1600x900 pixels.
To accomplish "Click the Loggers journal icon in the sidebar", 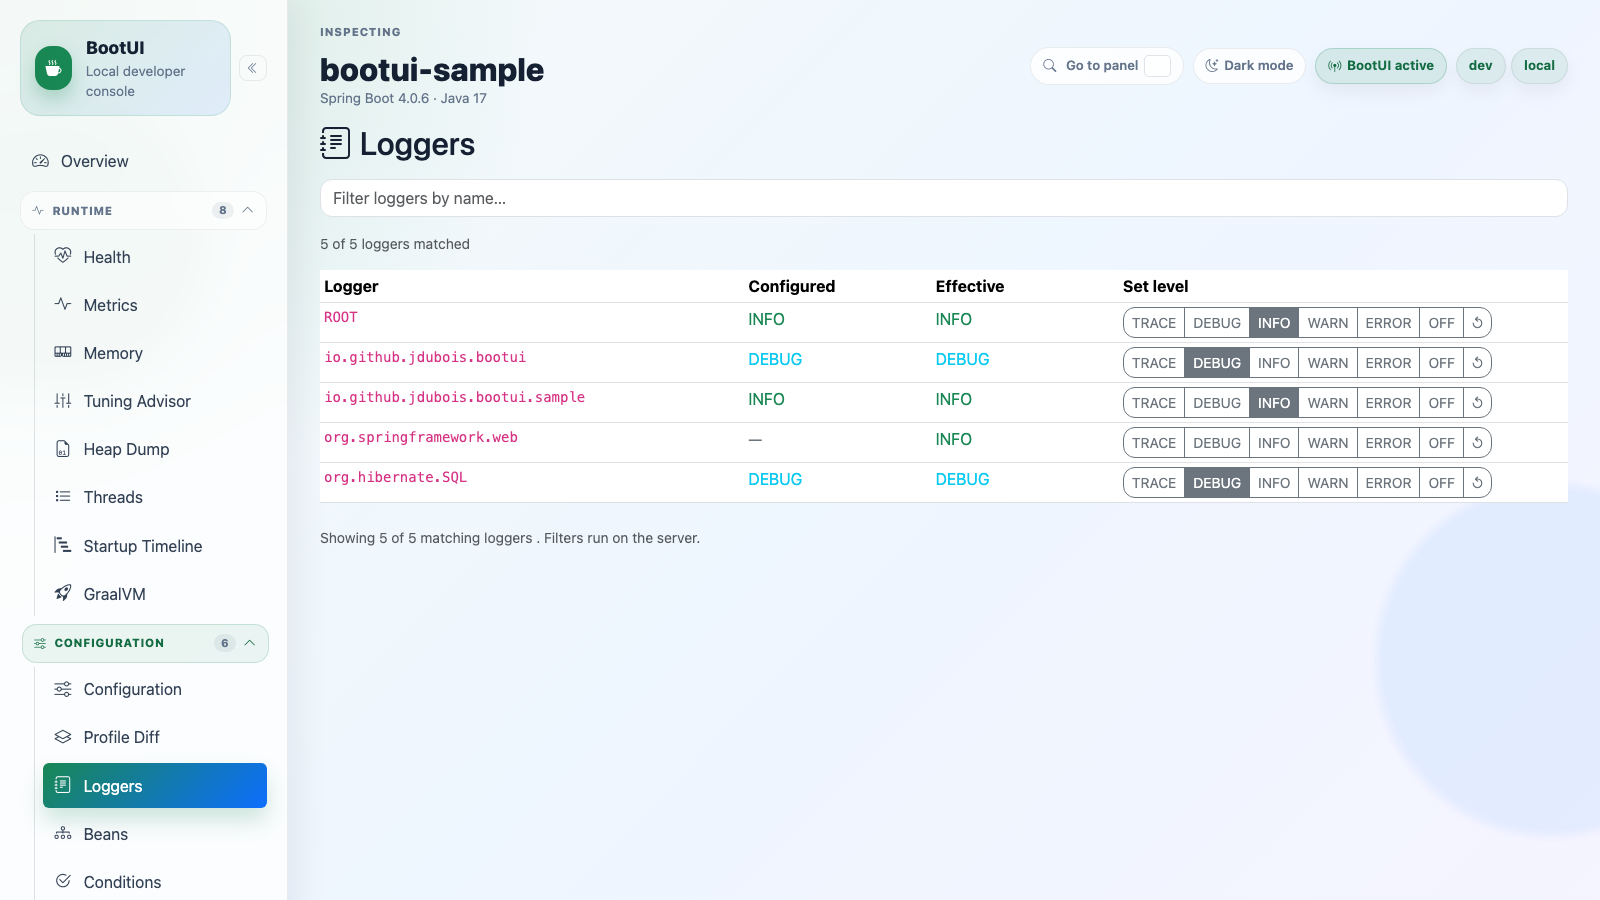I will (x=63, y=785).
